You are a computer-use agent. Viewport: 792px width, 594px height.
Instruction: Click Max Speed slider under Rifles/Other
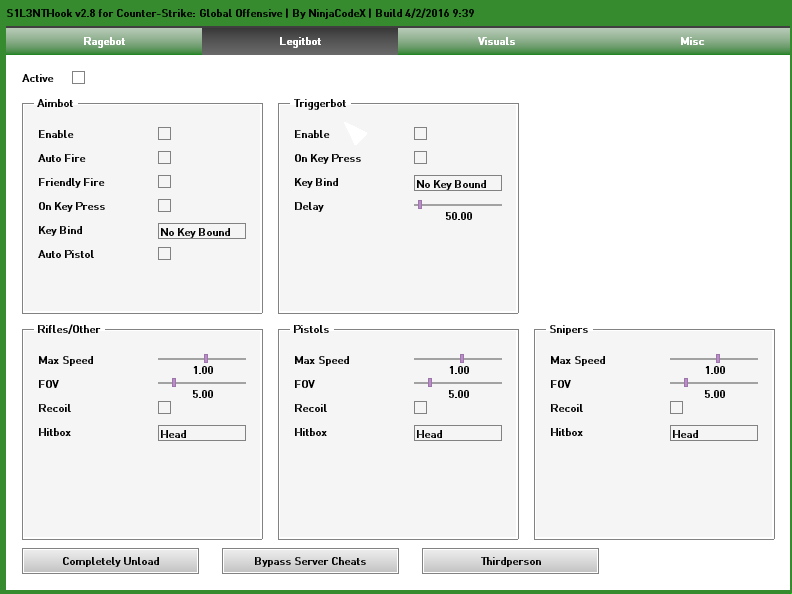202,359
